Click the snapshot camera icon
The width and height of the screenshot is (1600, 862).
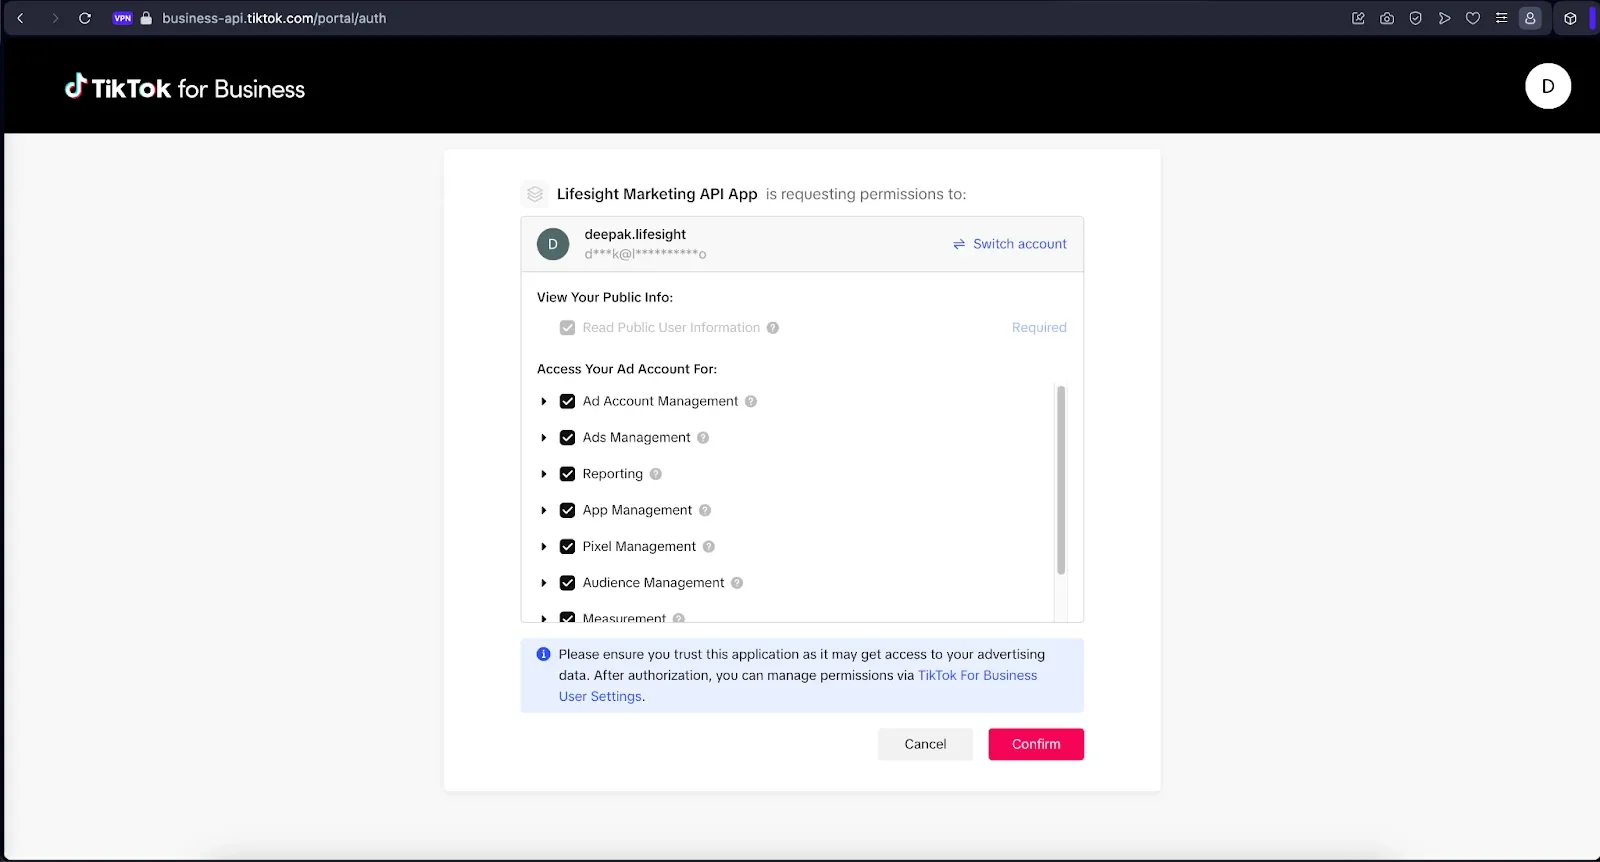1387,18
